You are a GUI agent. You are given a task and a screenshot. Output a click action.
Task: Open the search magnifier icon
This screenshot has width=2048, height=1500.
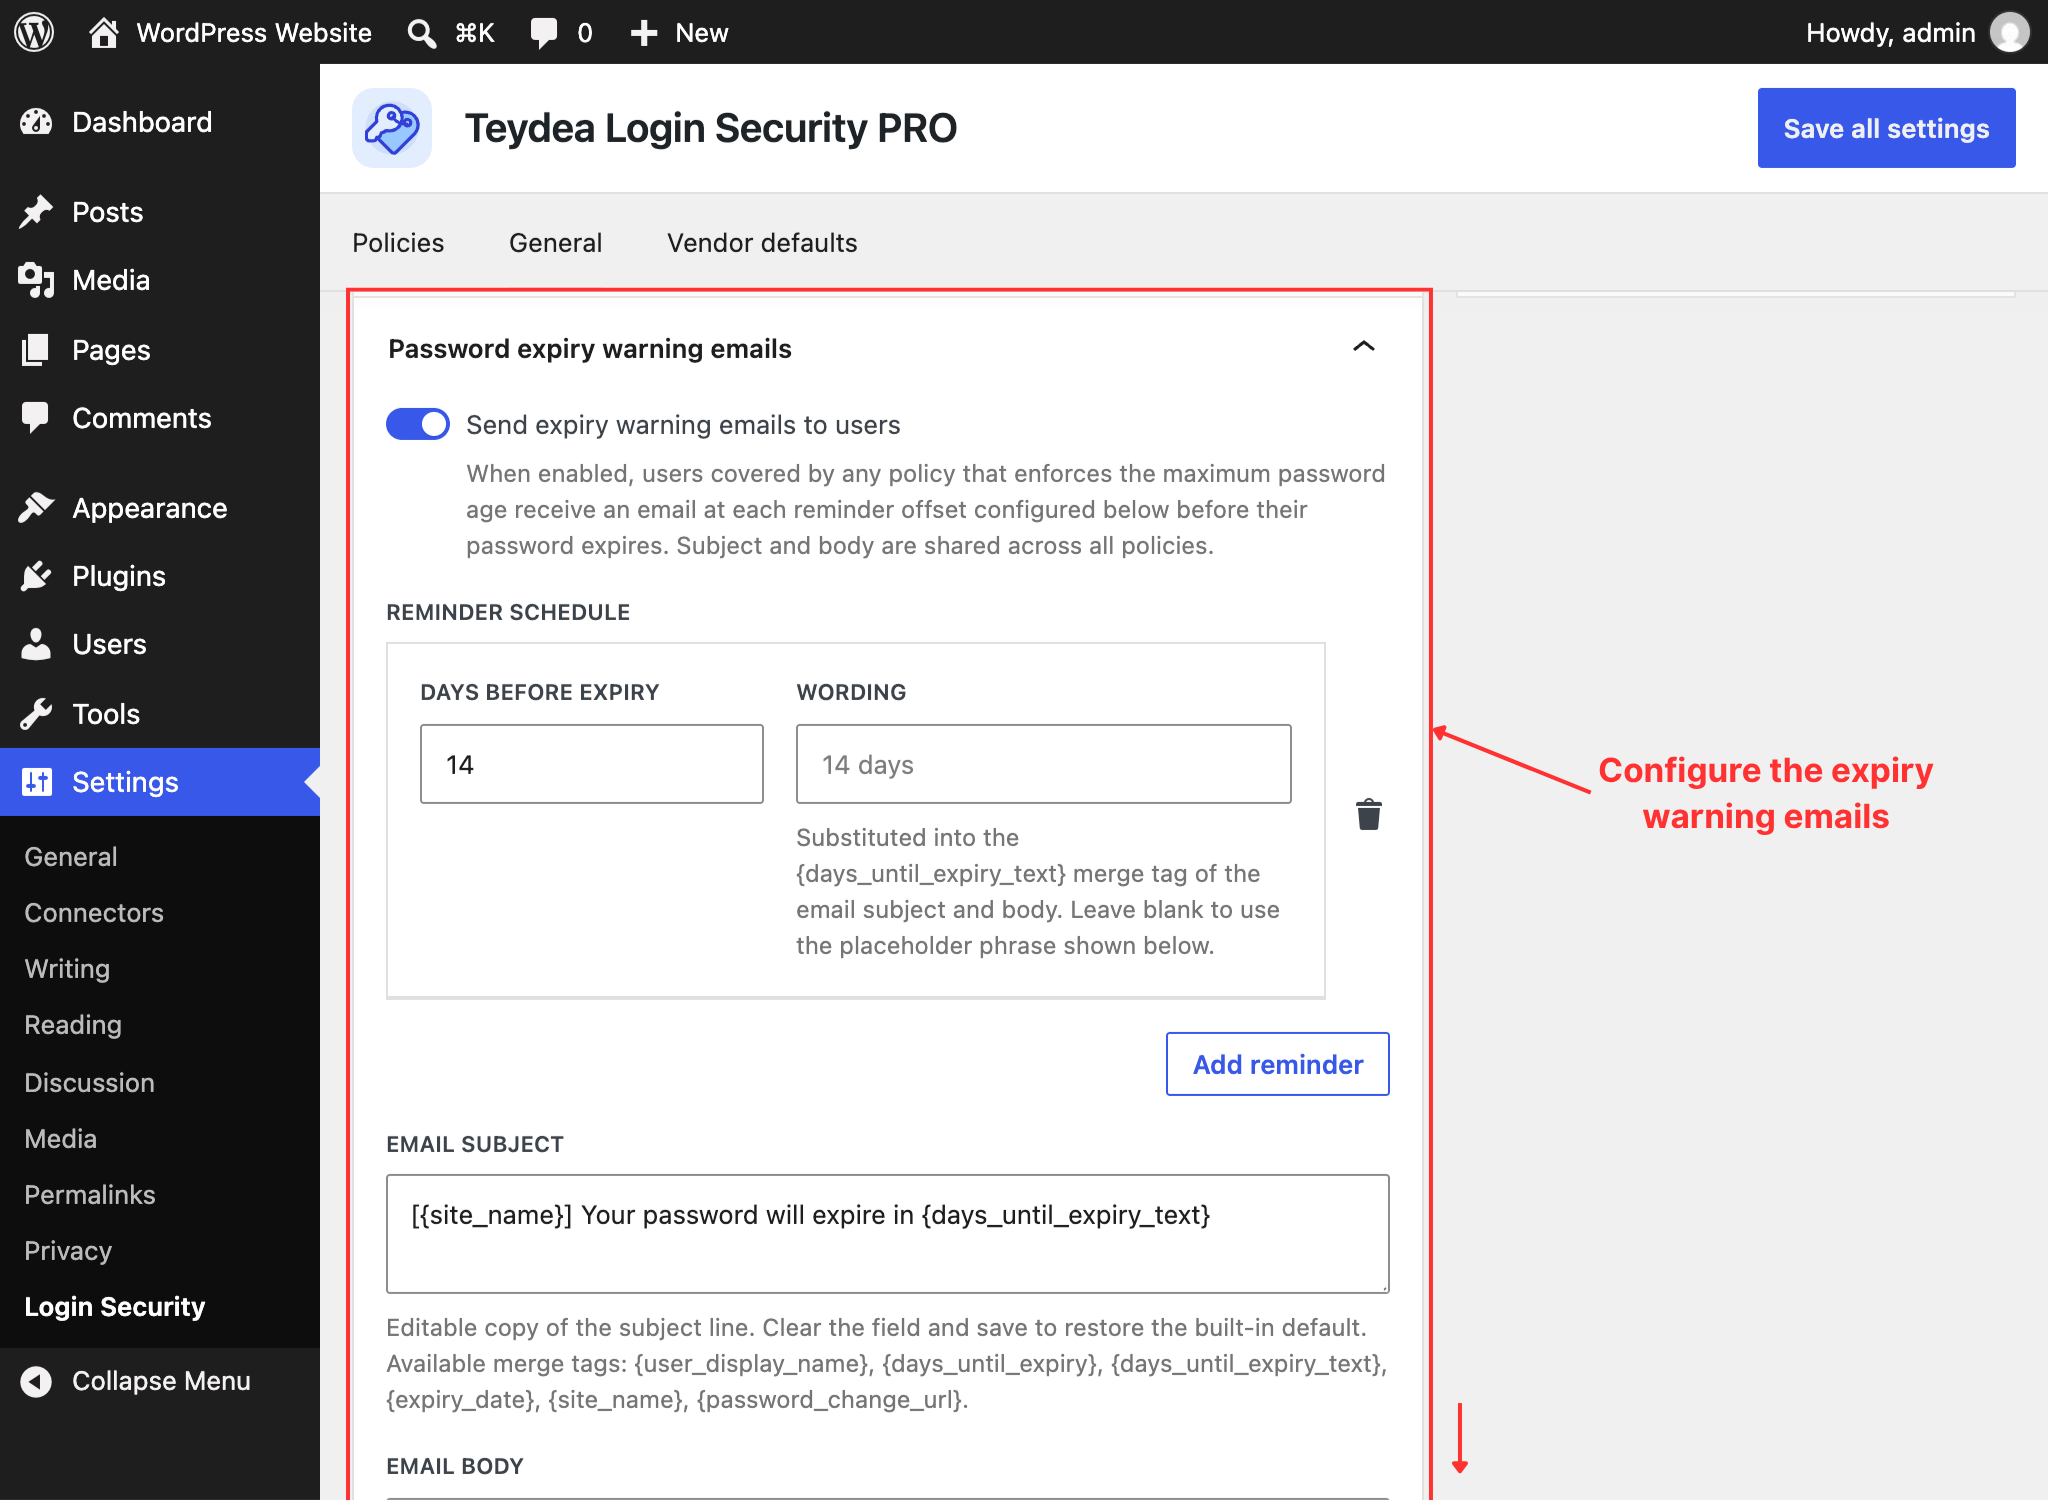click(421, 33)
